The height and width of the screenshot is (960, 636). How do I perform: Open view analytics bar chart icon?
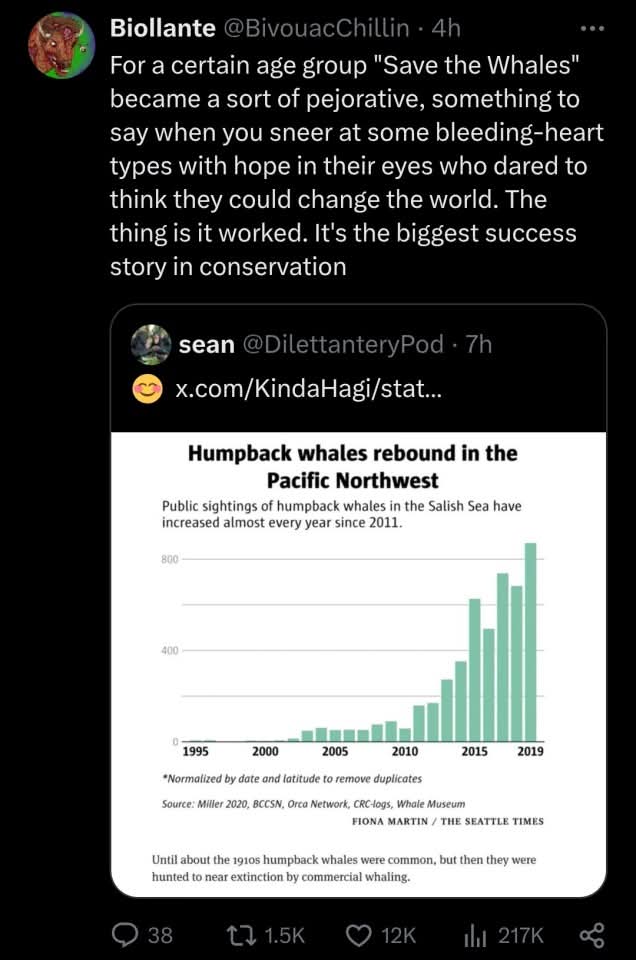pos(474,934)
